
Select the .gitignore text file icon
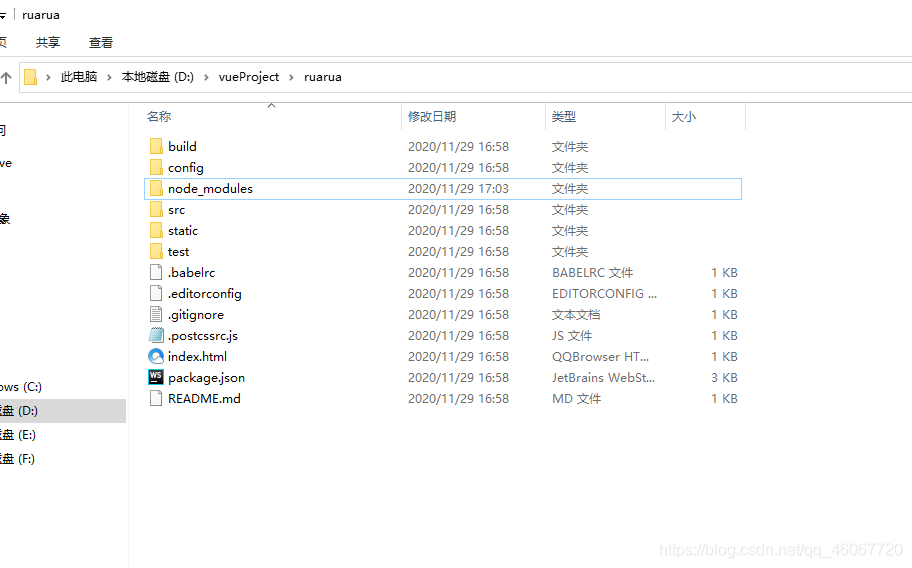(x=156, y=314)
